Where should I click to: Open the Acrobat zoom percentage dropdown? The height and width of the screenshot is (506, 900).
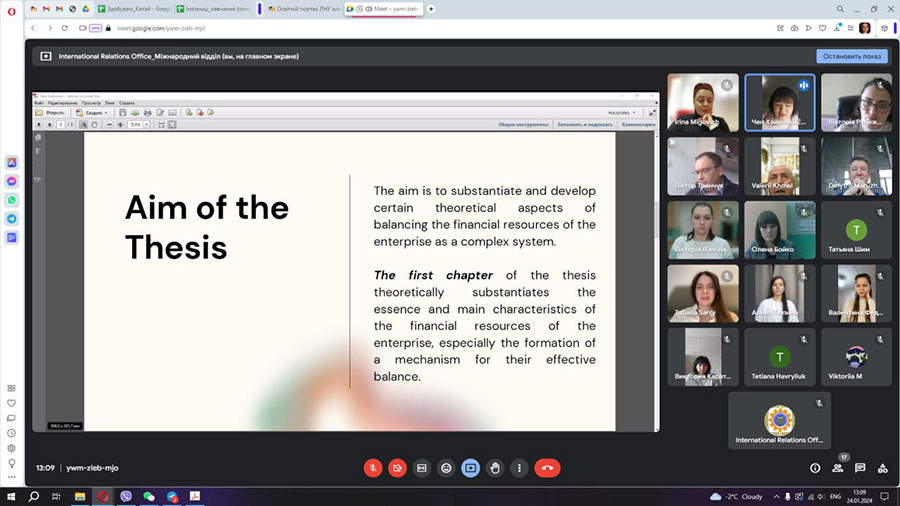tap(147, 124)
